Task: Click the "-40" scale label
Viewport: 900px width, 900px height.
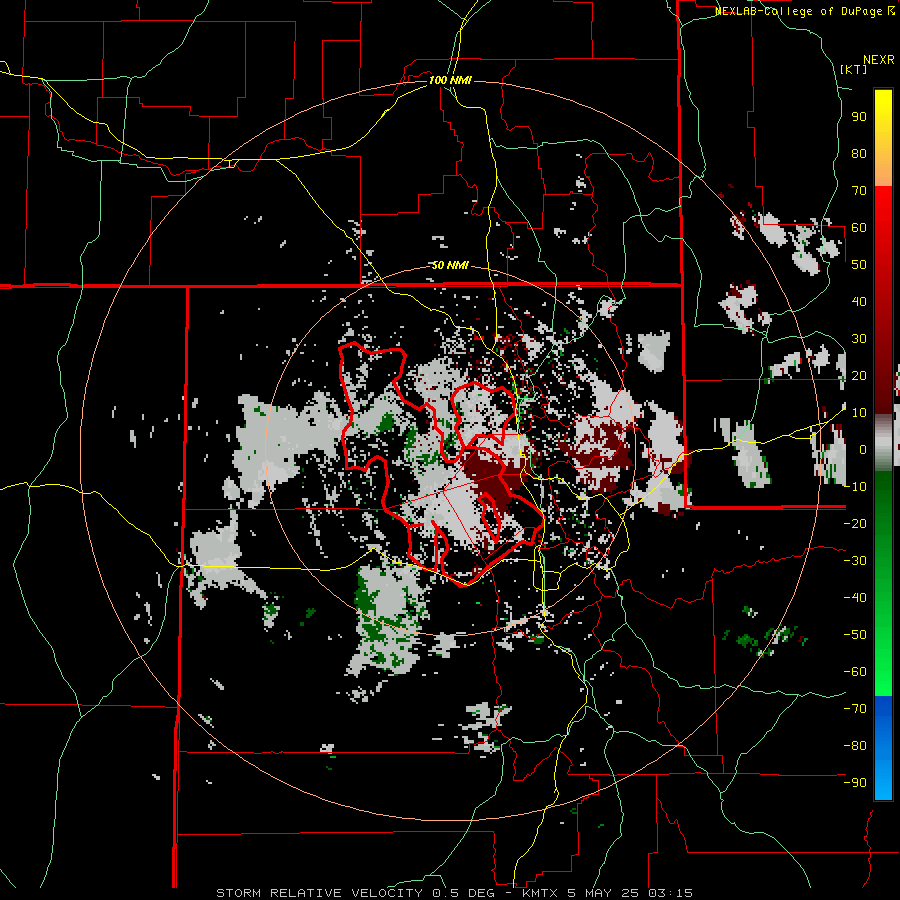Action: (x=855, y=598)
